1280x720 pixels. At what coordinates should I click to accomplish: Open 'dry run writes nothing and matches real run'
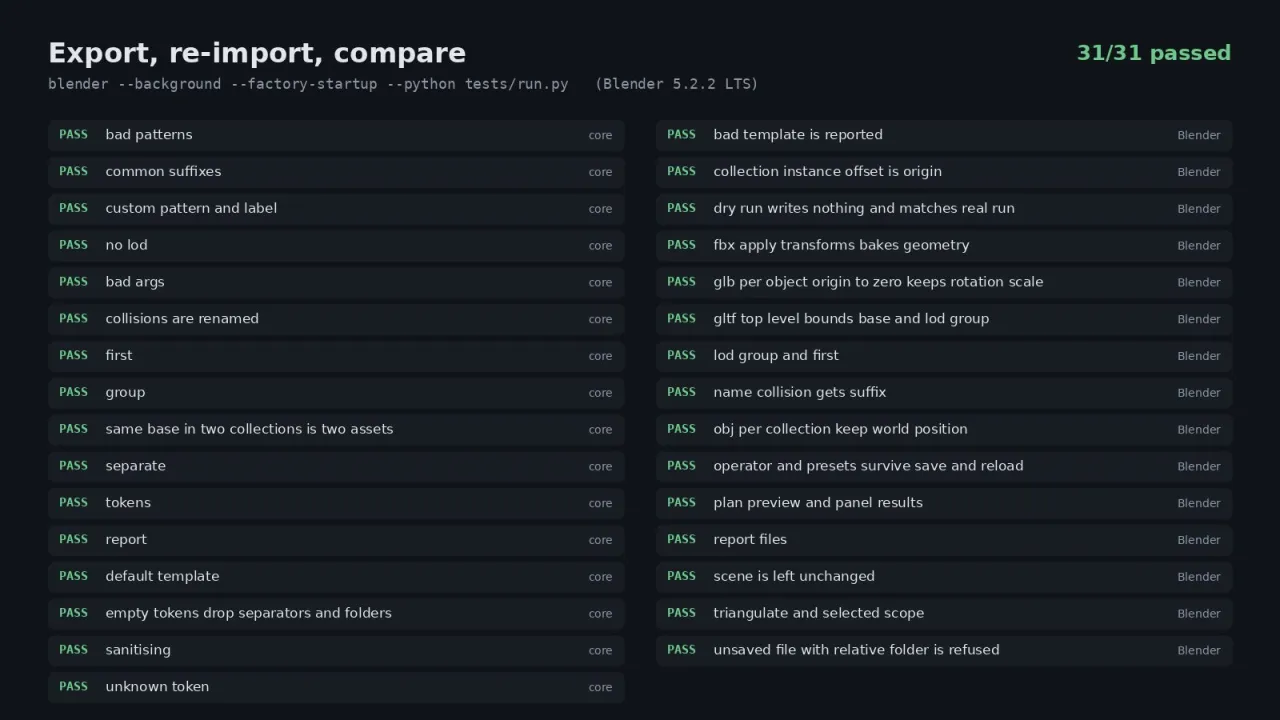click(944, 209)
